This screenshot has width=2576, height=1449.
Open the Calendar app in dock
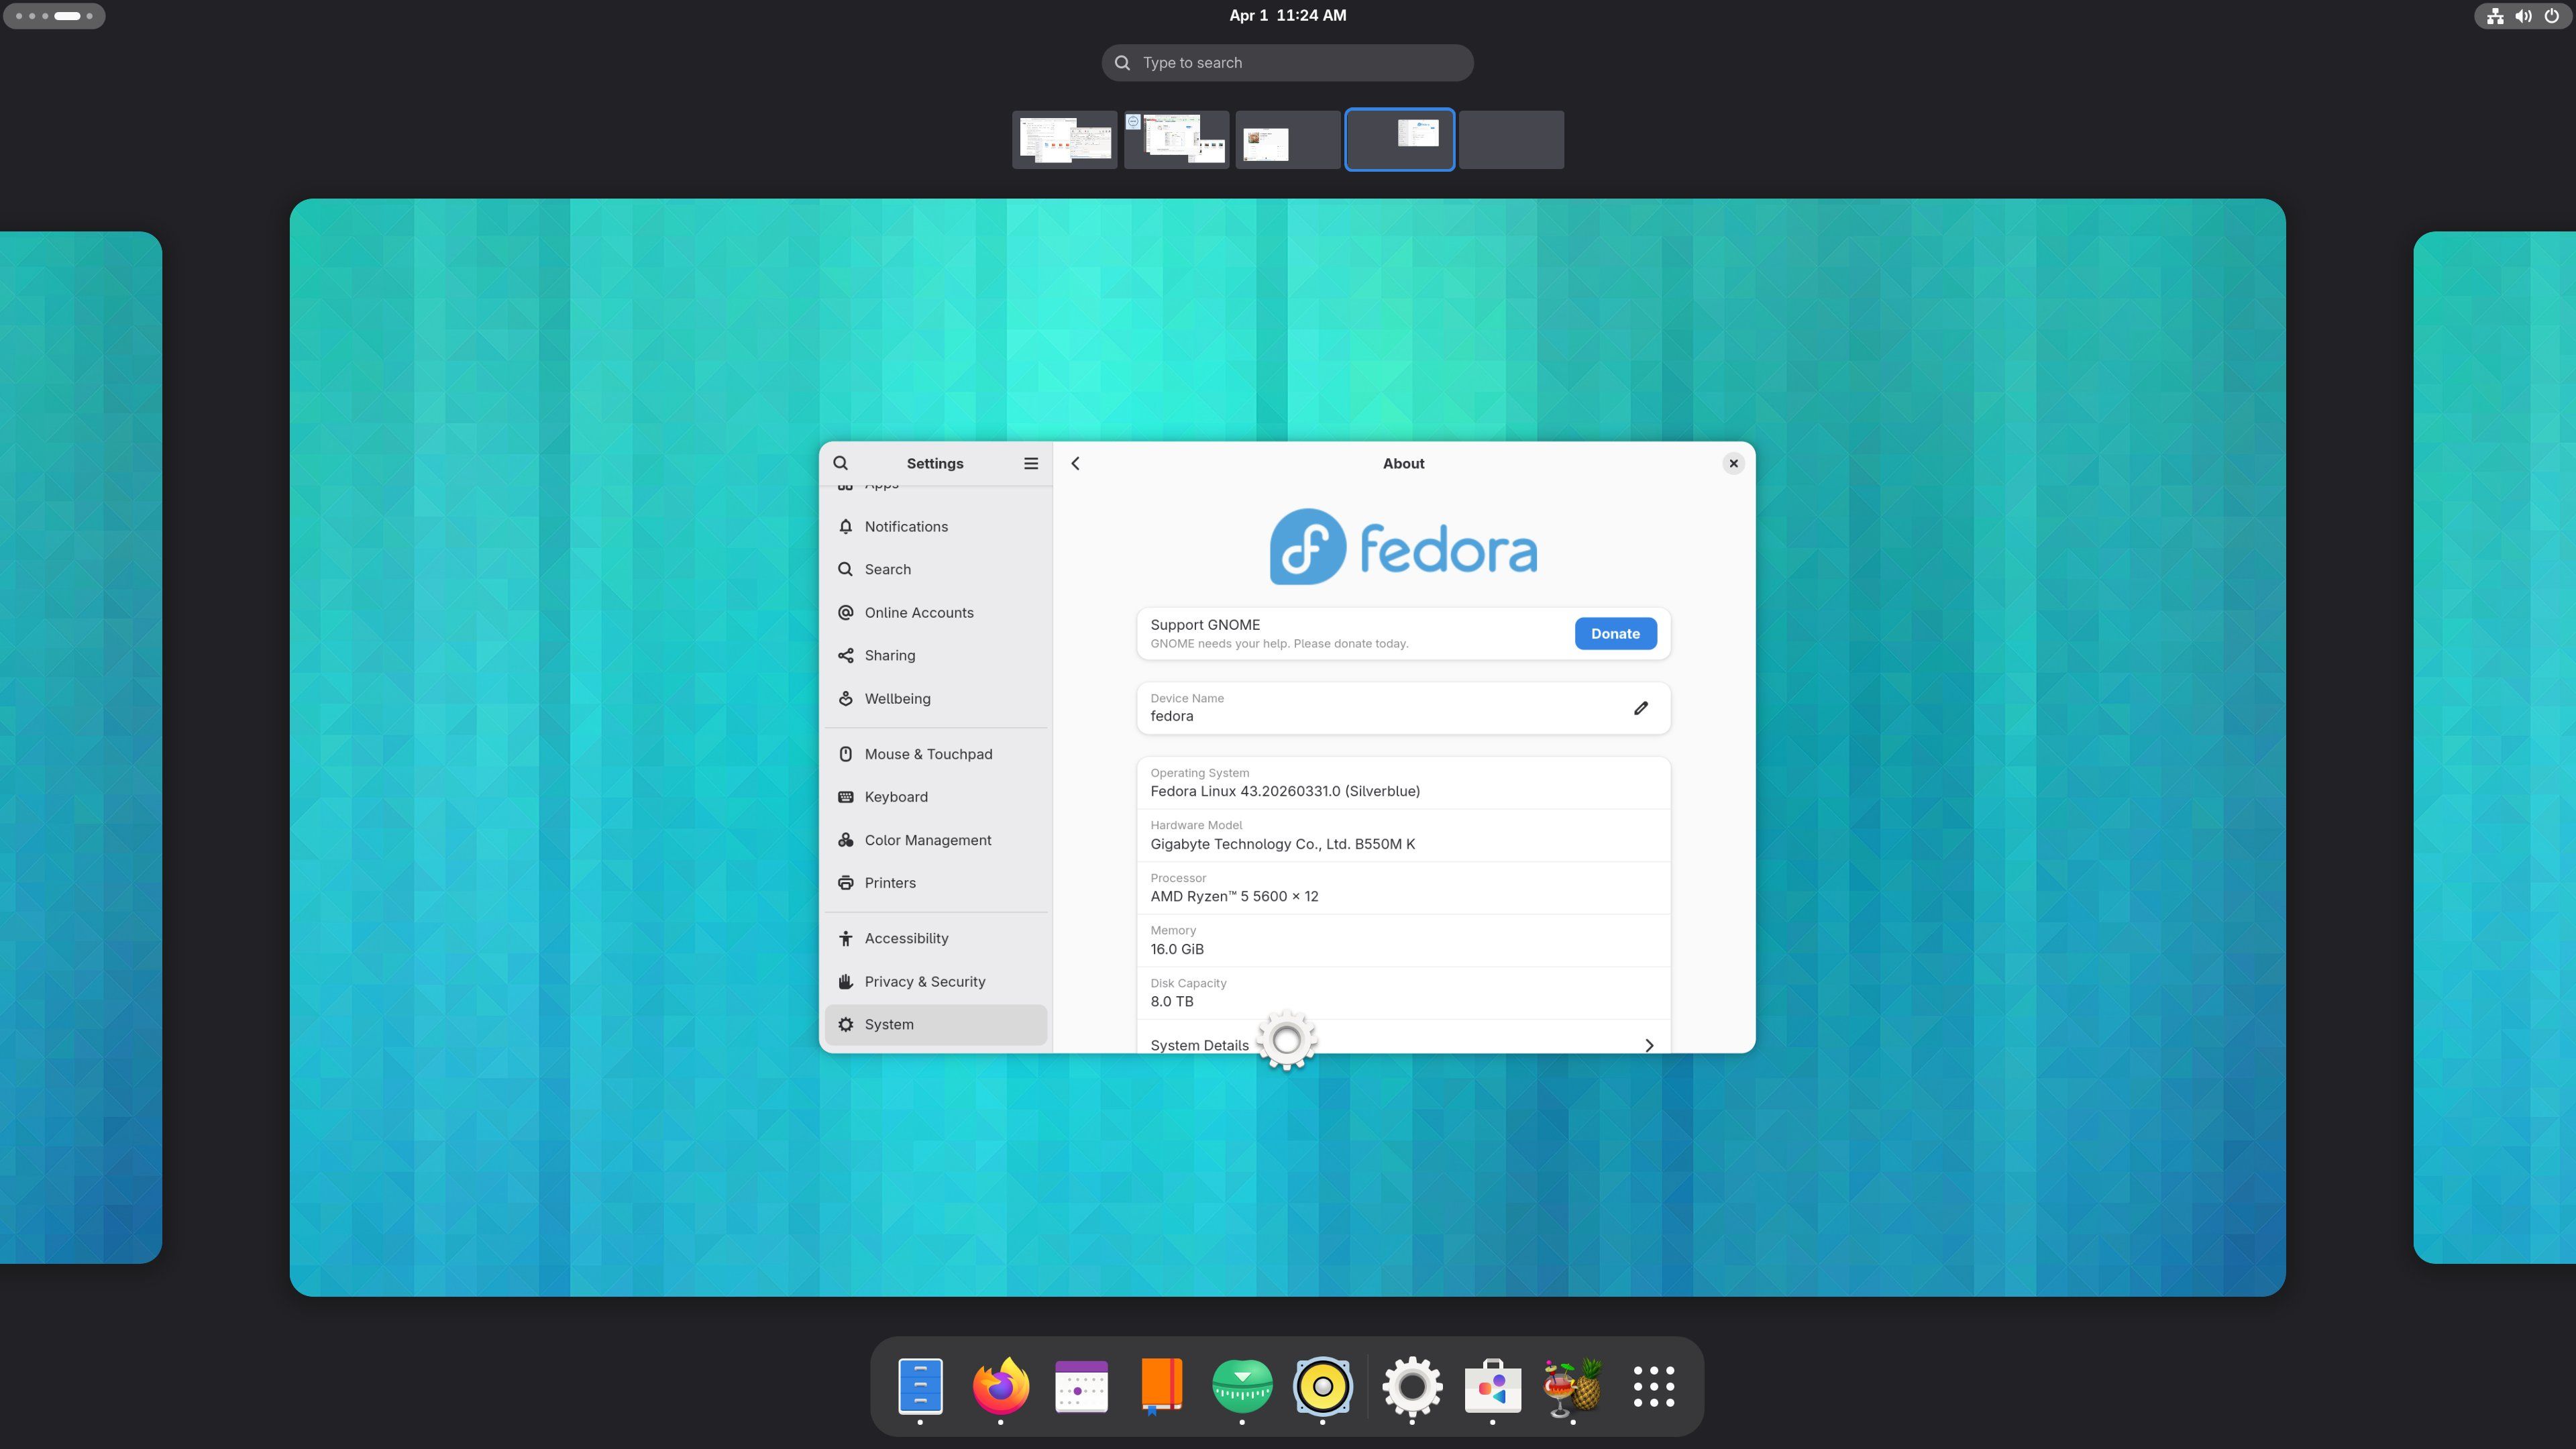pyautogui.click(x=1081, y=1386)
